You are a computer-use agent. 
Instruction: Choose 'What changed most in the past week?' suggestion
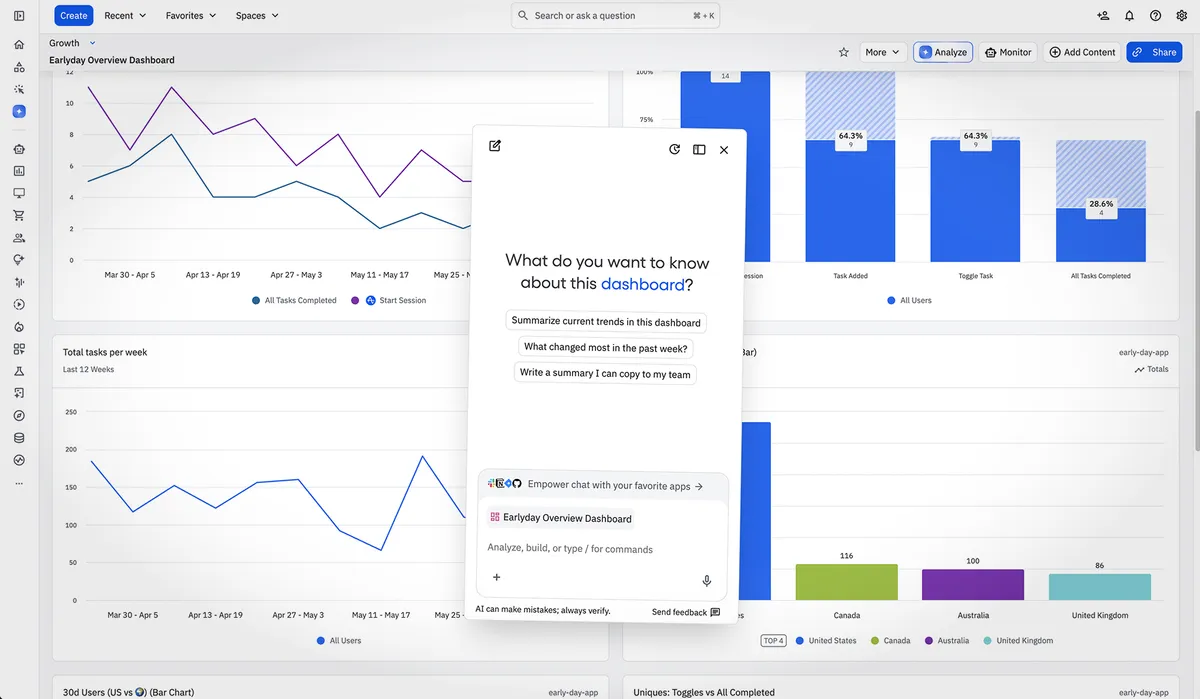point(606,347)
